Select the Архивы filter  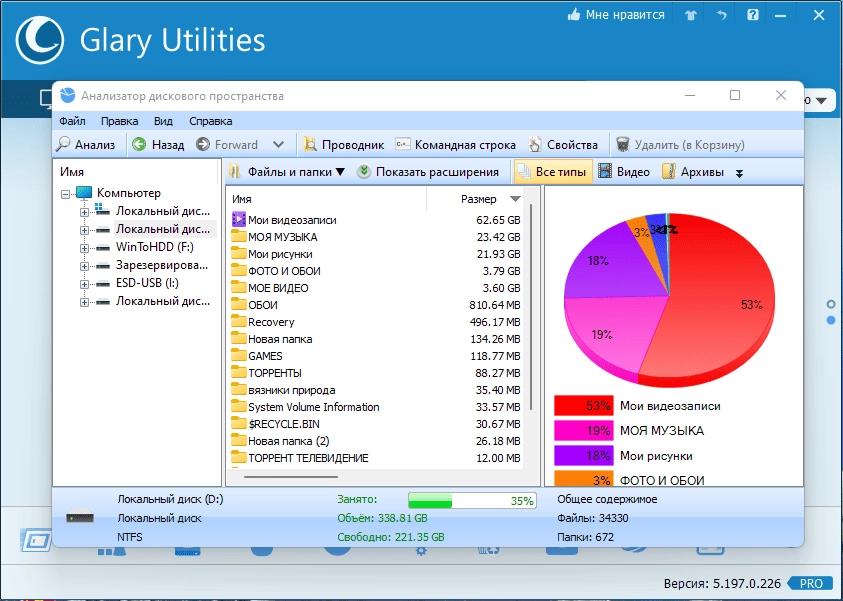click(693, 172)
